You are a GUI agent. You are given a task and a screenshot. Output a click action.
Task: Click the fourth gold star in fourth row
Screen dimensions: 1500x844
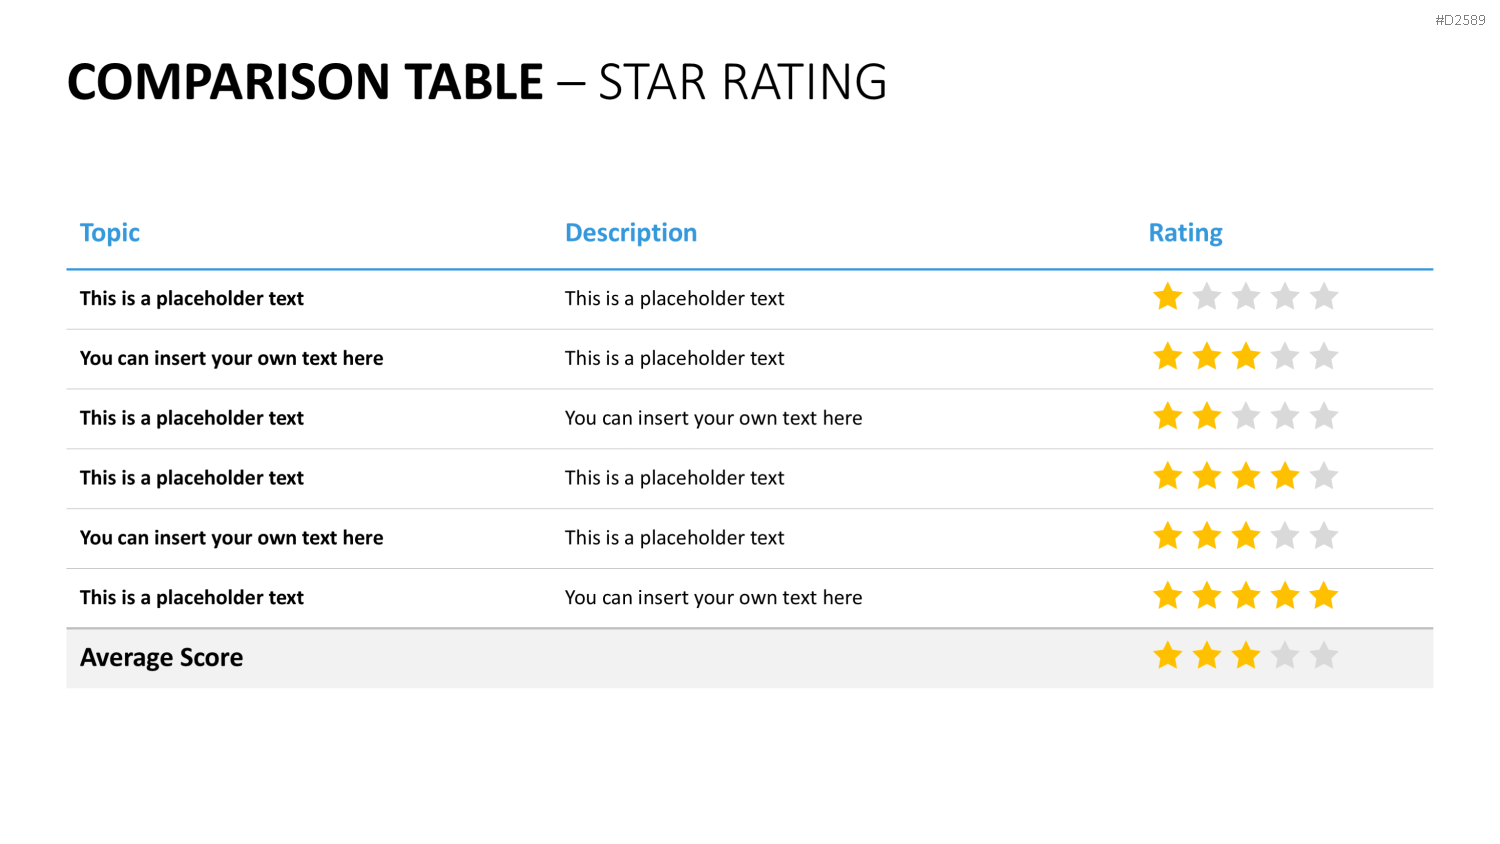[x=1285, y=477]
